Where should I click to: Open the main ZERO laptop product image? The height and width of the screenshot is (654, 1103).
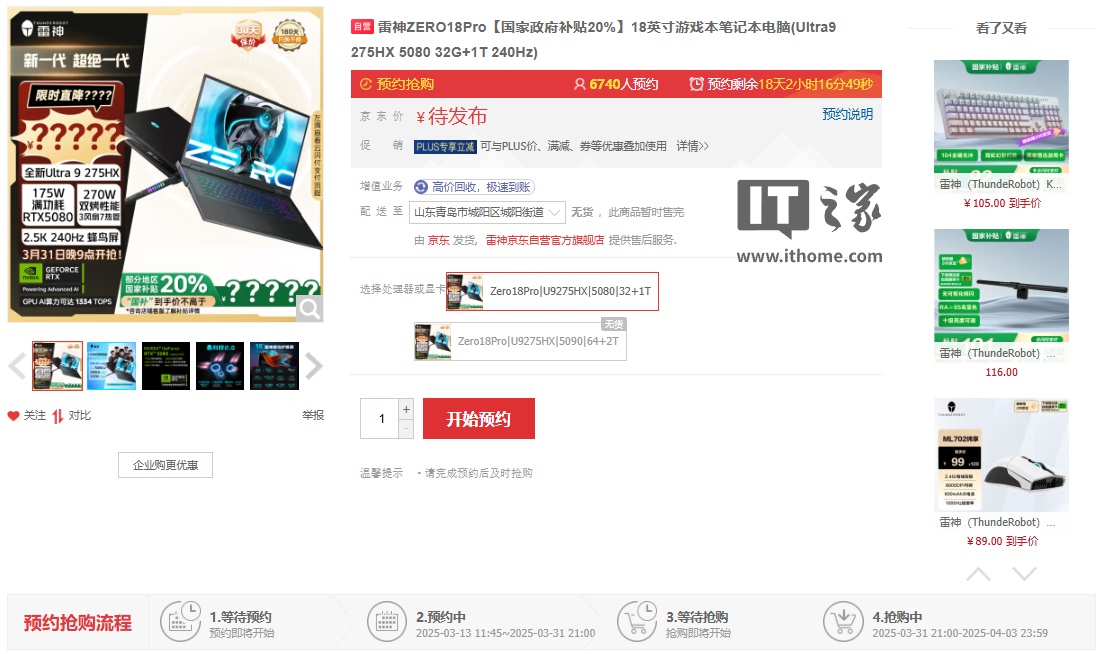(165, 165)
